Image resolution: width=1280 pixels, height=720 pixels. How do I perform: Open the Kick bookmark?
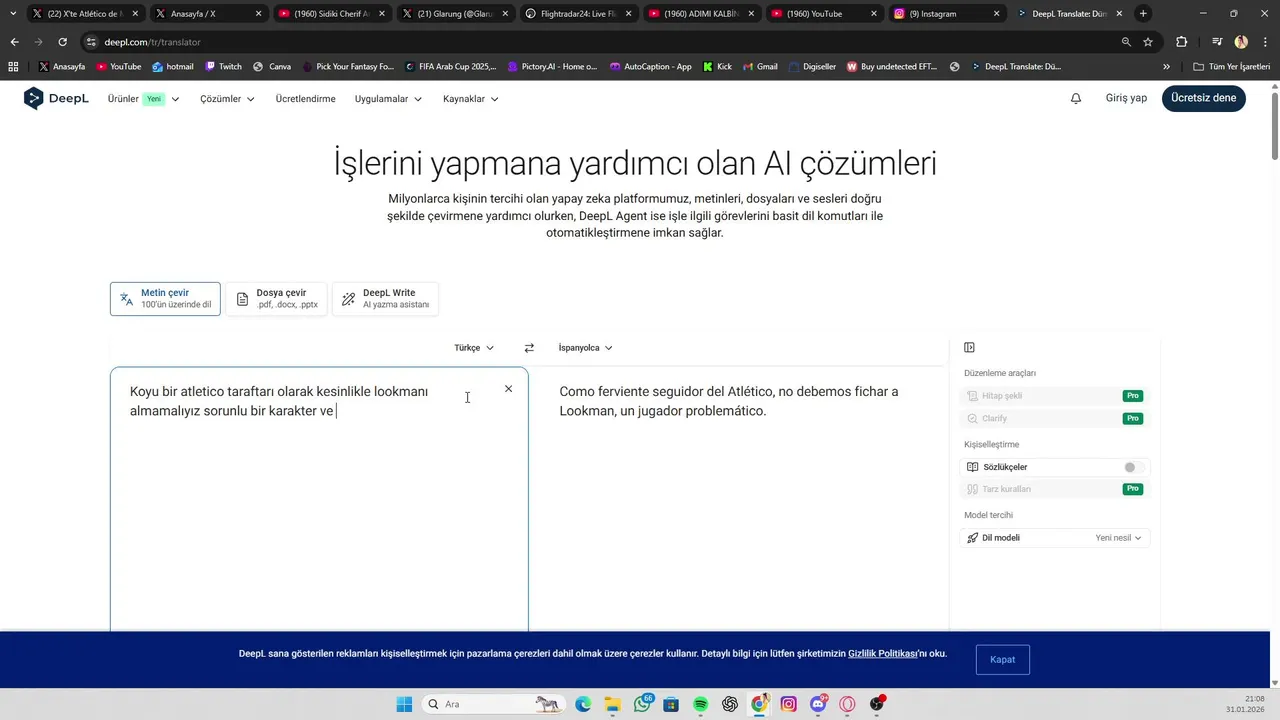tap(717, 67)
